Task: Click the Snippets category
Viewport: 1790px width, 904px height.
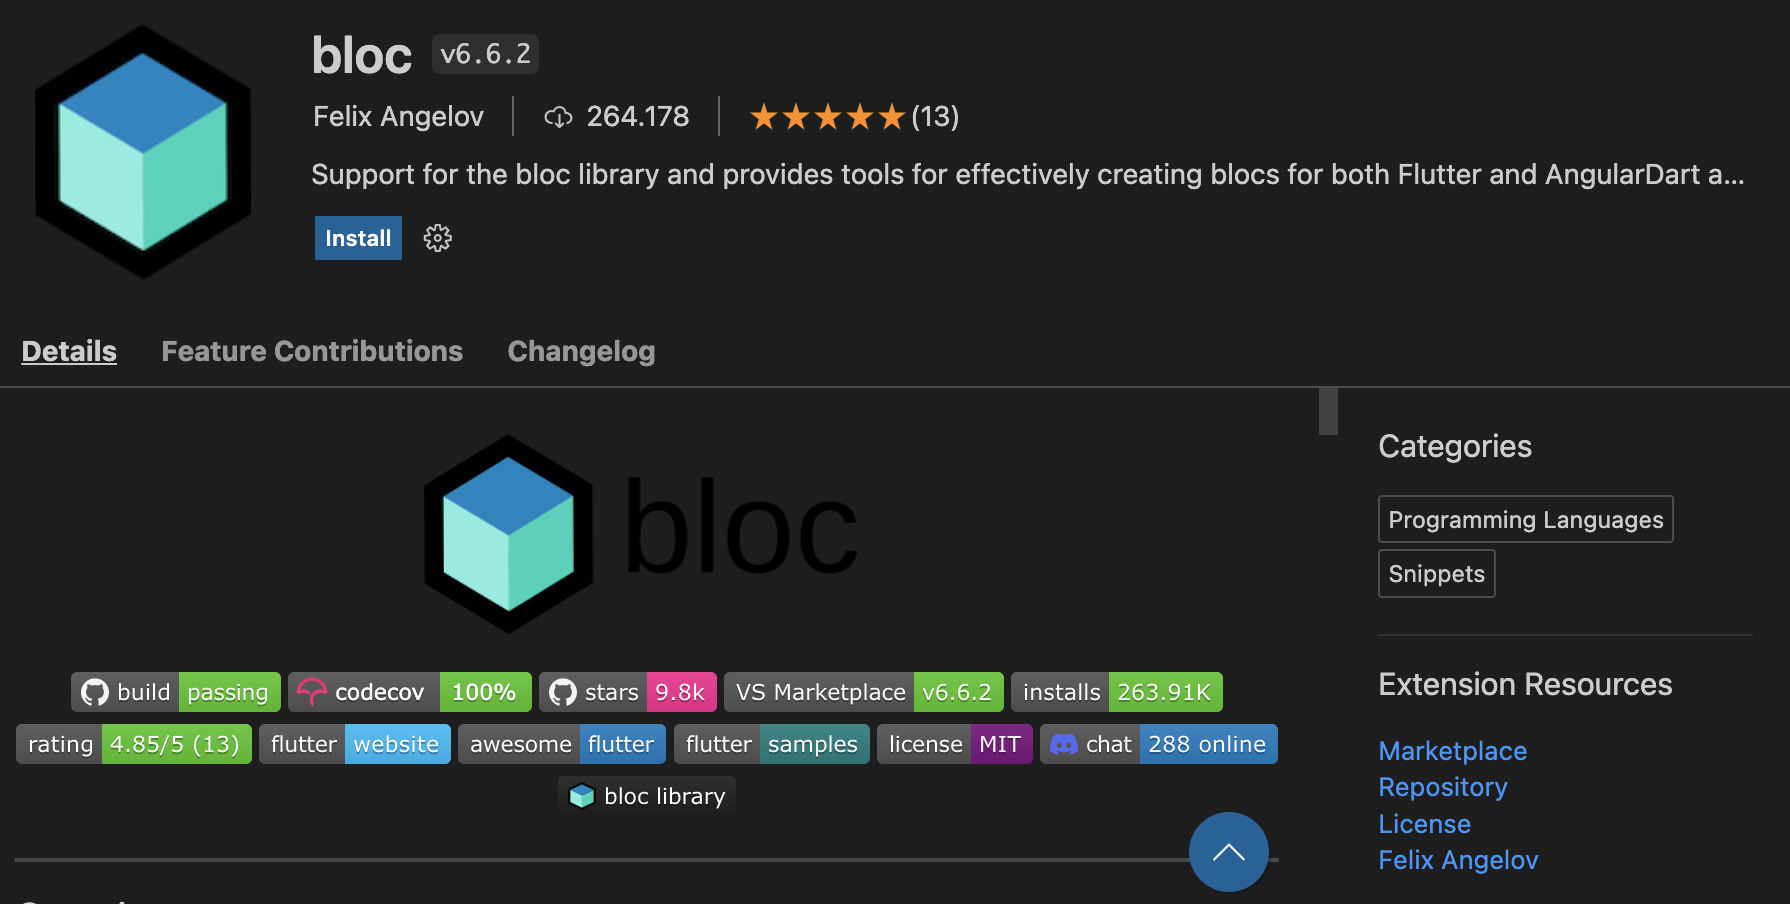Action: 1436,573
